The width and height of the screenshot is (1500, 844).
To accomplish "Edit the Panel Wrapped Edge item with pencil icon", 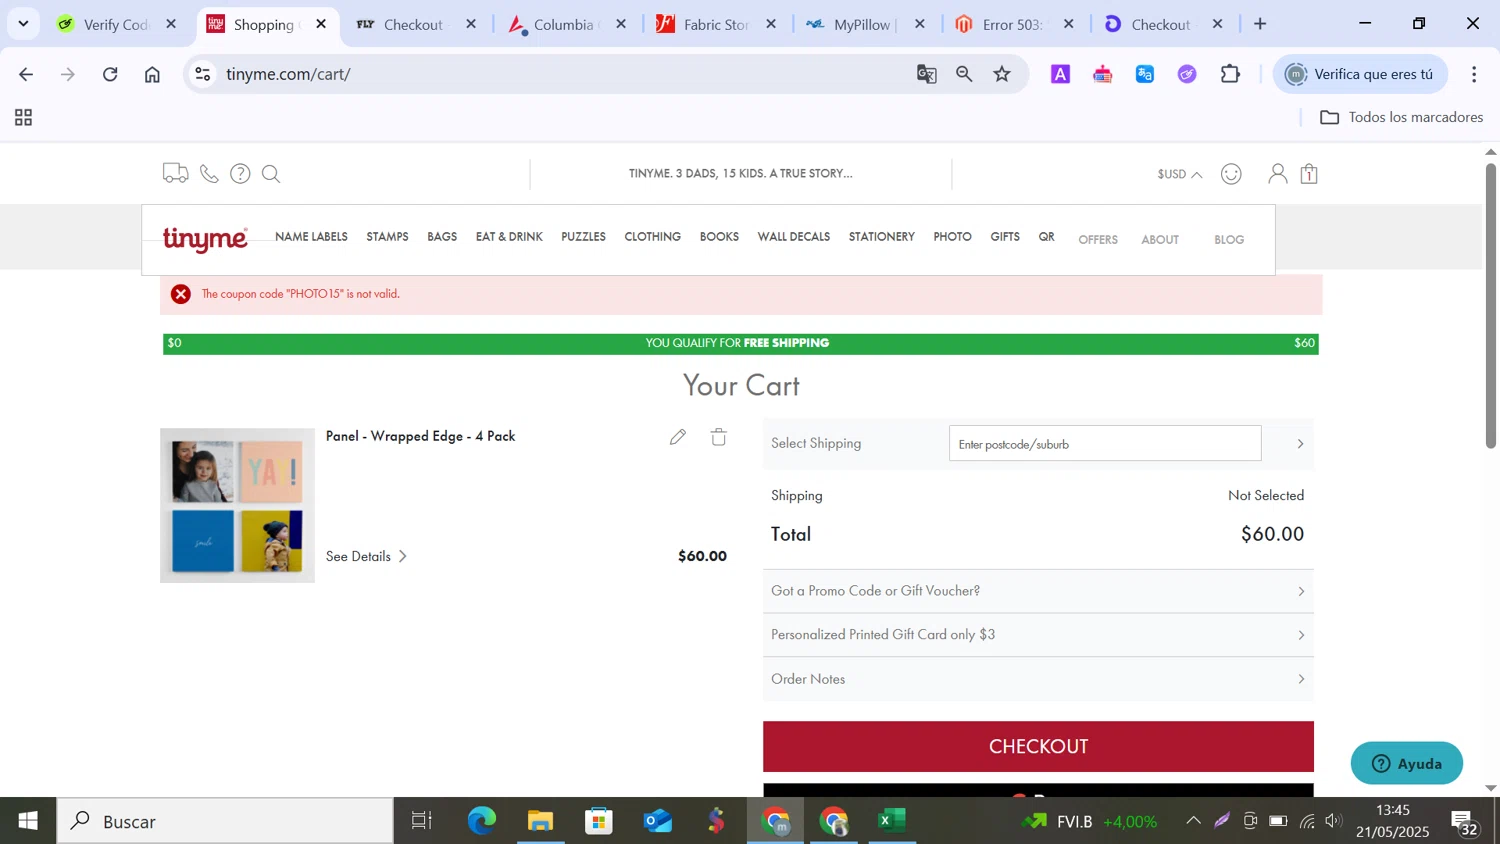I will pyautogui.click(x=678, y=436).
